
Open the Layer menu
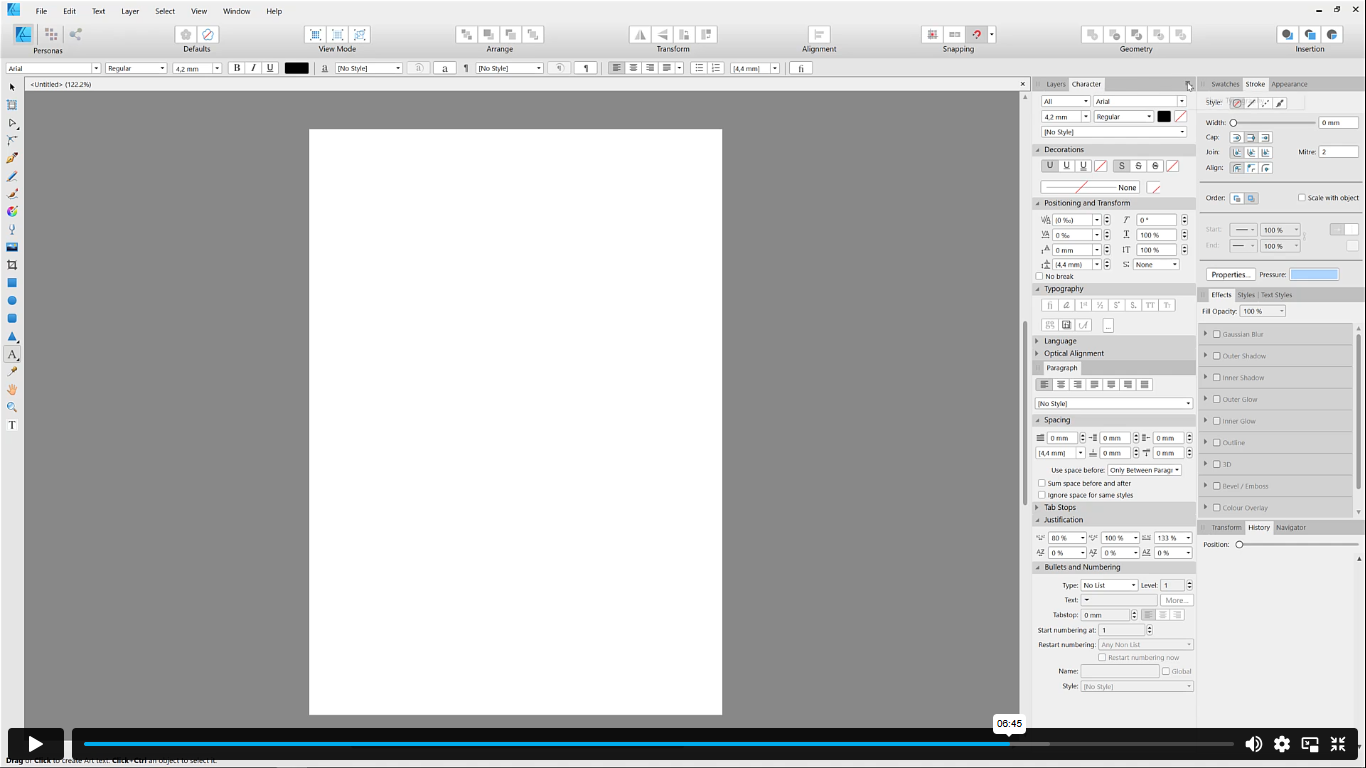[x=130, y=11]
